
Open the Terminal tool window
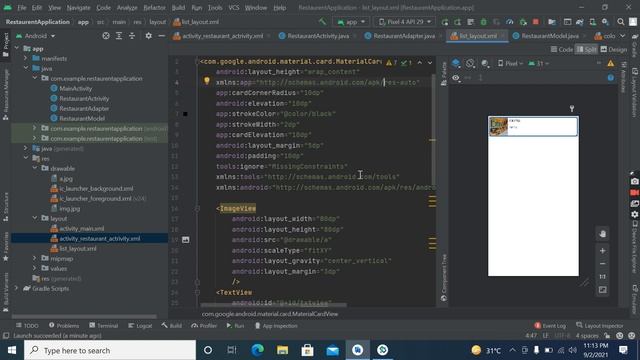coord(104,326)
